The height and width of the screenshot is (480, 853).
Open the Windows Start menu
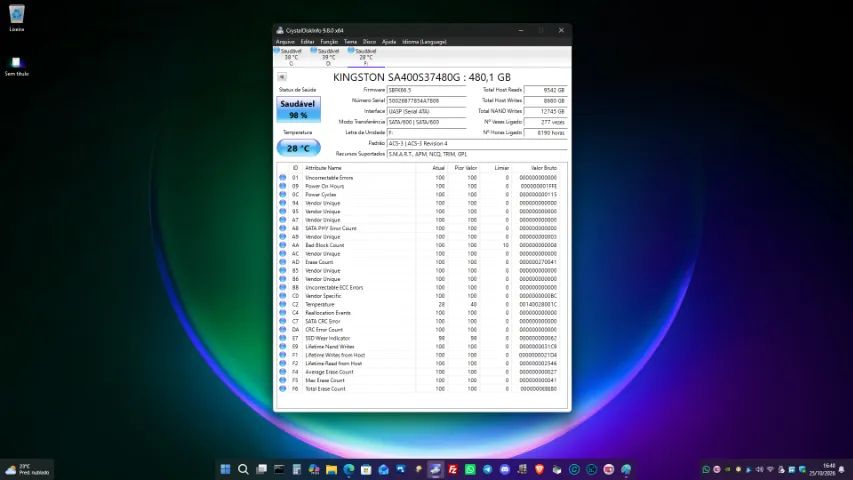tap(225, 469)
